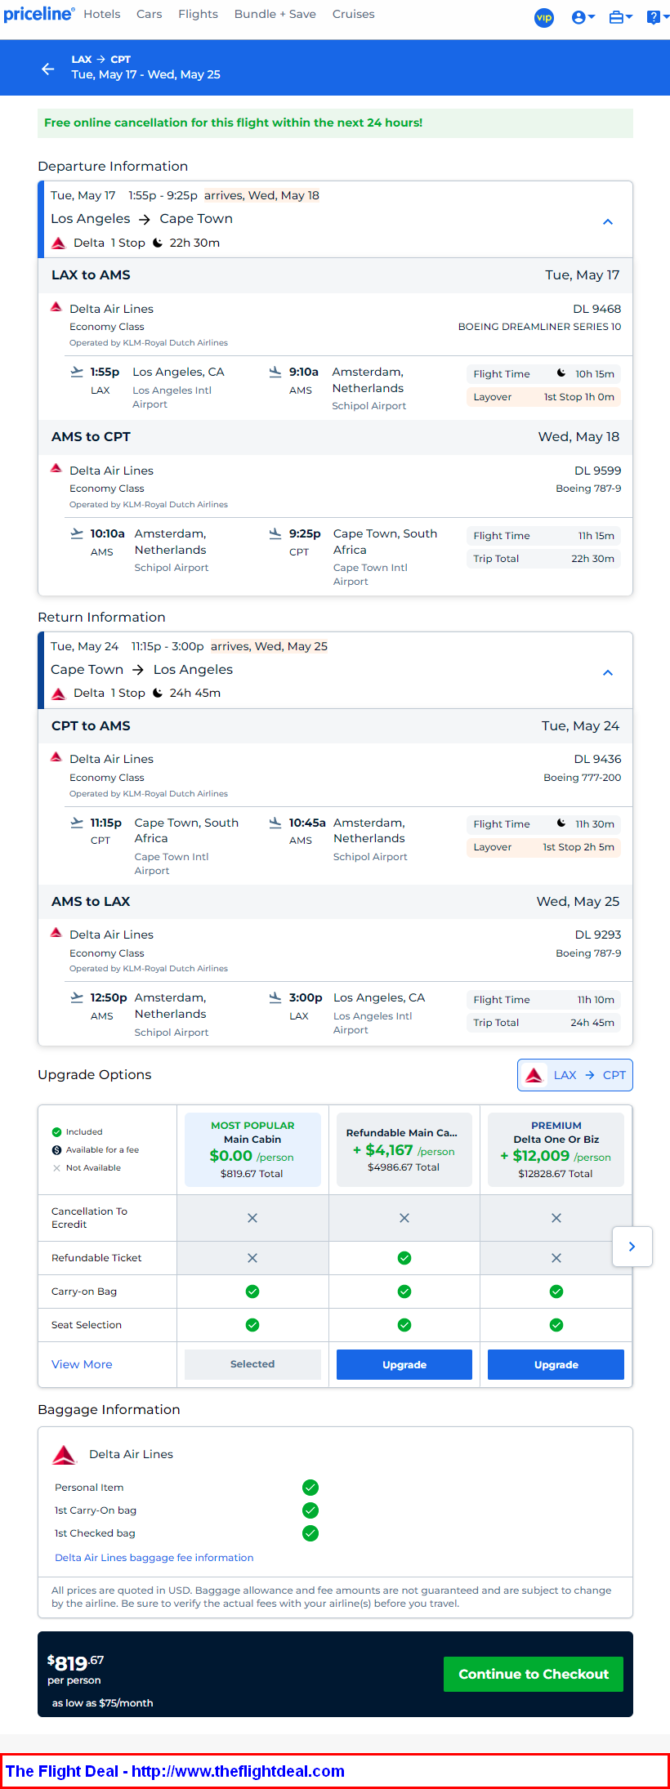670x1789 pixels.
Task: Collapse the departure flight details chevron
Action: [x=607, y=221]
